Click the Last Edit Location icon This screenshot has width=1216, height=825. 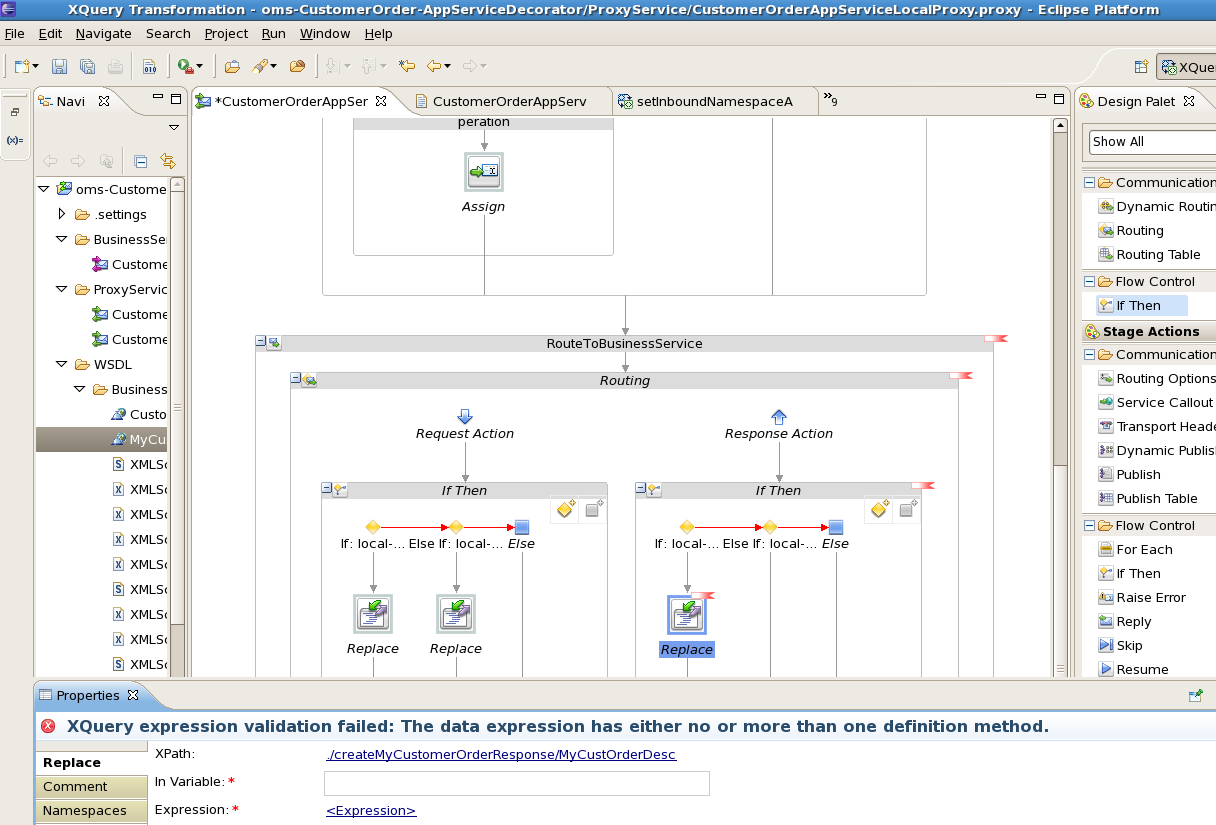click(x=406, y=67)
